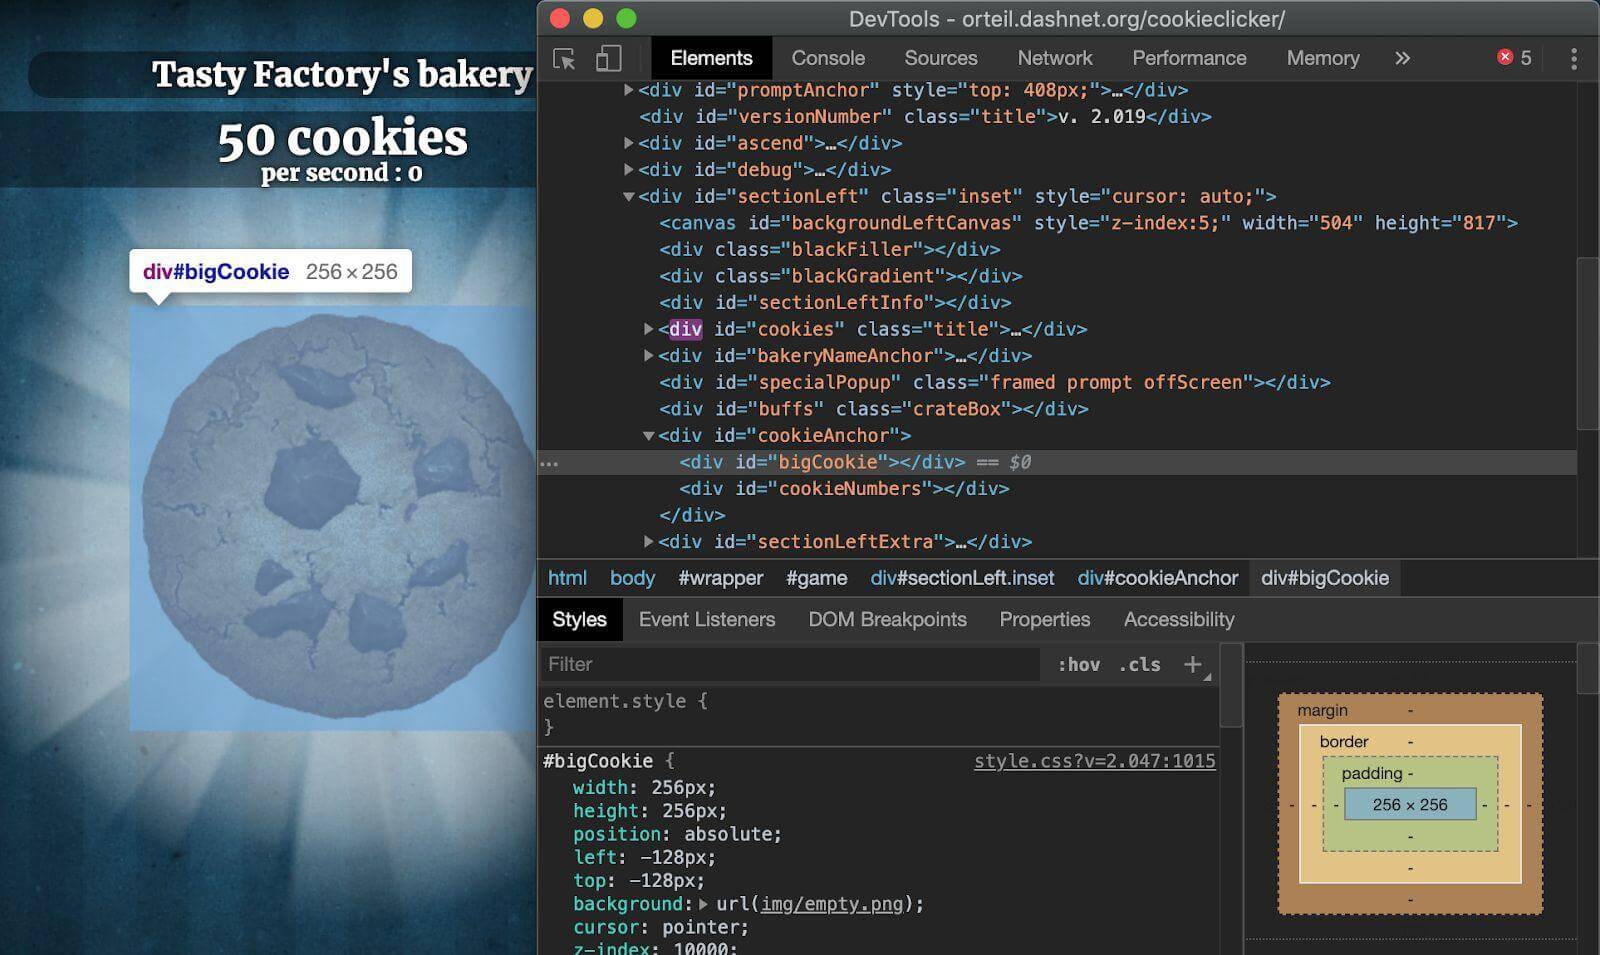
Task: Select the Styles subtab
Action: click(x=579, y=619)
